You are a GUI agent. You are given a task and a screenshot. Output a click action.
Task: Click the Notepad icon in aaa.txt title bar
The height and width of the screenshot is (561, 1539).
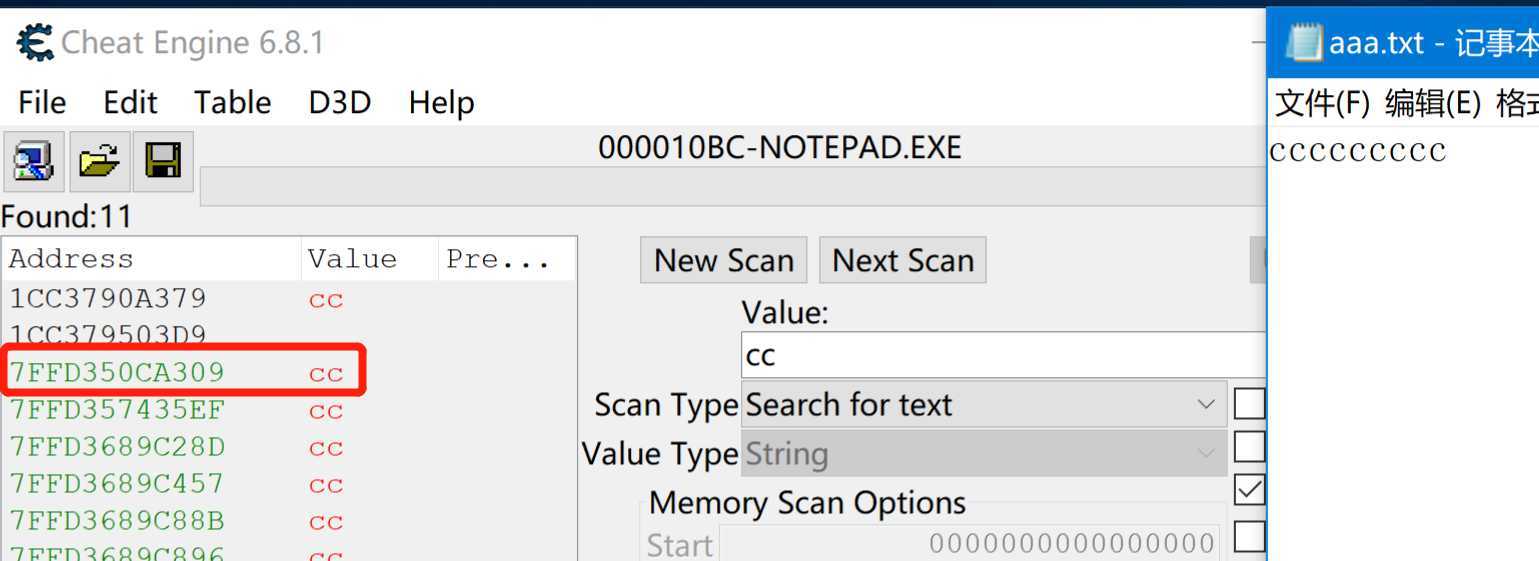[x=1304, y=44]
